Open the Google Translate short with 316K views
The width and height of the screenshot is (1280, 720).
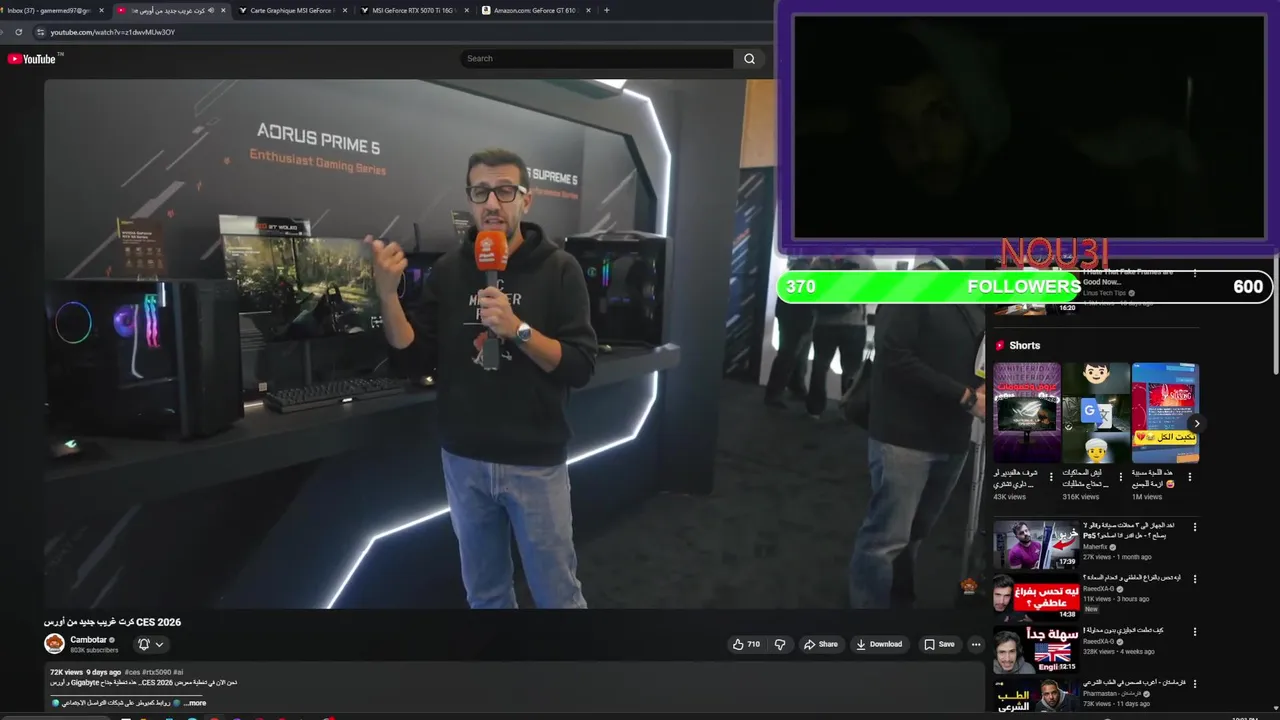tap(1095, 413)
